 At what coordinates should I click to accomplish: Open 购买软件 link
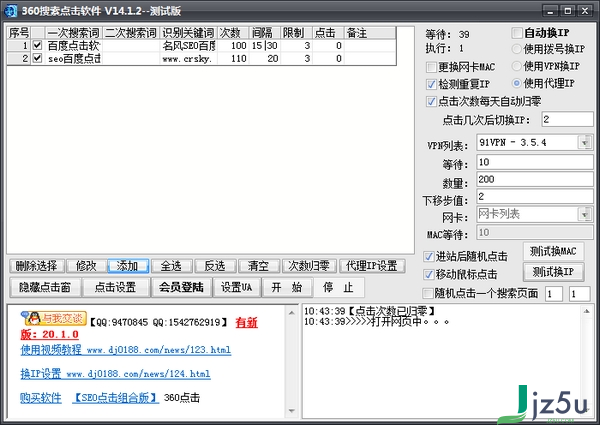[x=41, y=398]
